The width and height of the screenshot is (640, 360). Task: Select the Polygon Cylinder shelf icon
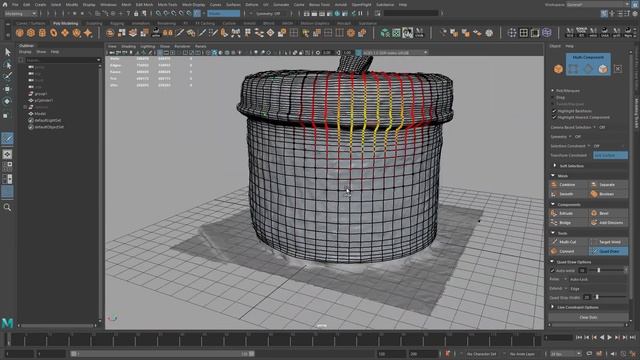coord(42,33)
